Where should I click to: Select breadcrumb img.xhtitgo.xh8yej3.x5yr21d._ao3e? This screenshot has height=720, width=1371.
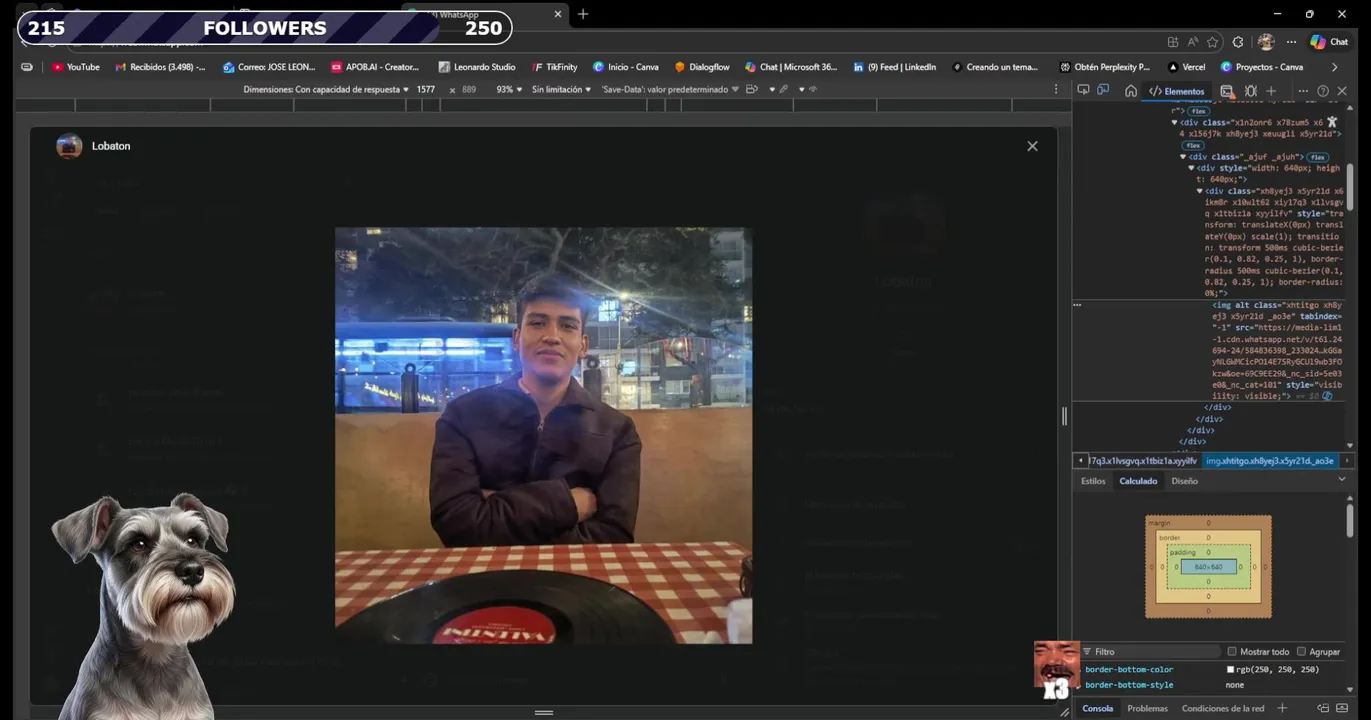pyautogui.click(x=1270, y=461)
